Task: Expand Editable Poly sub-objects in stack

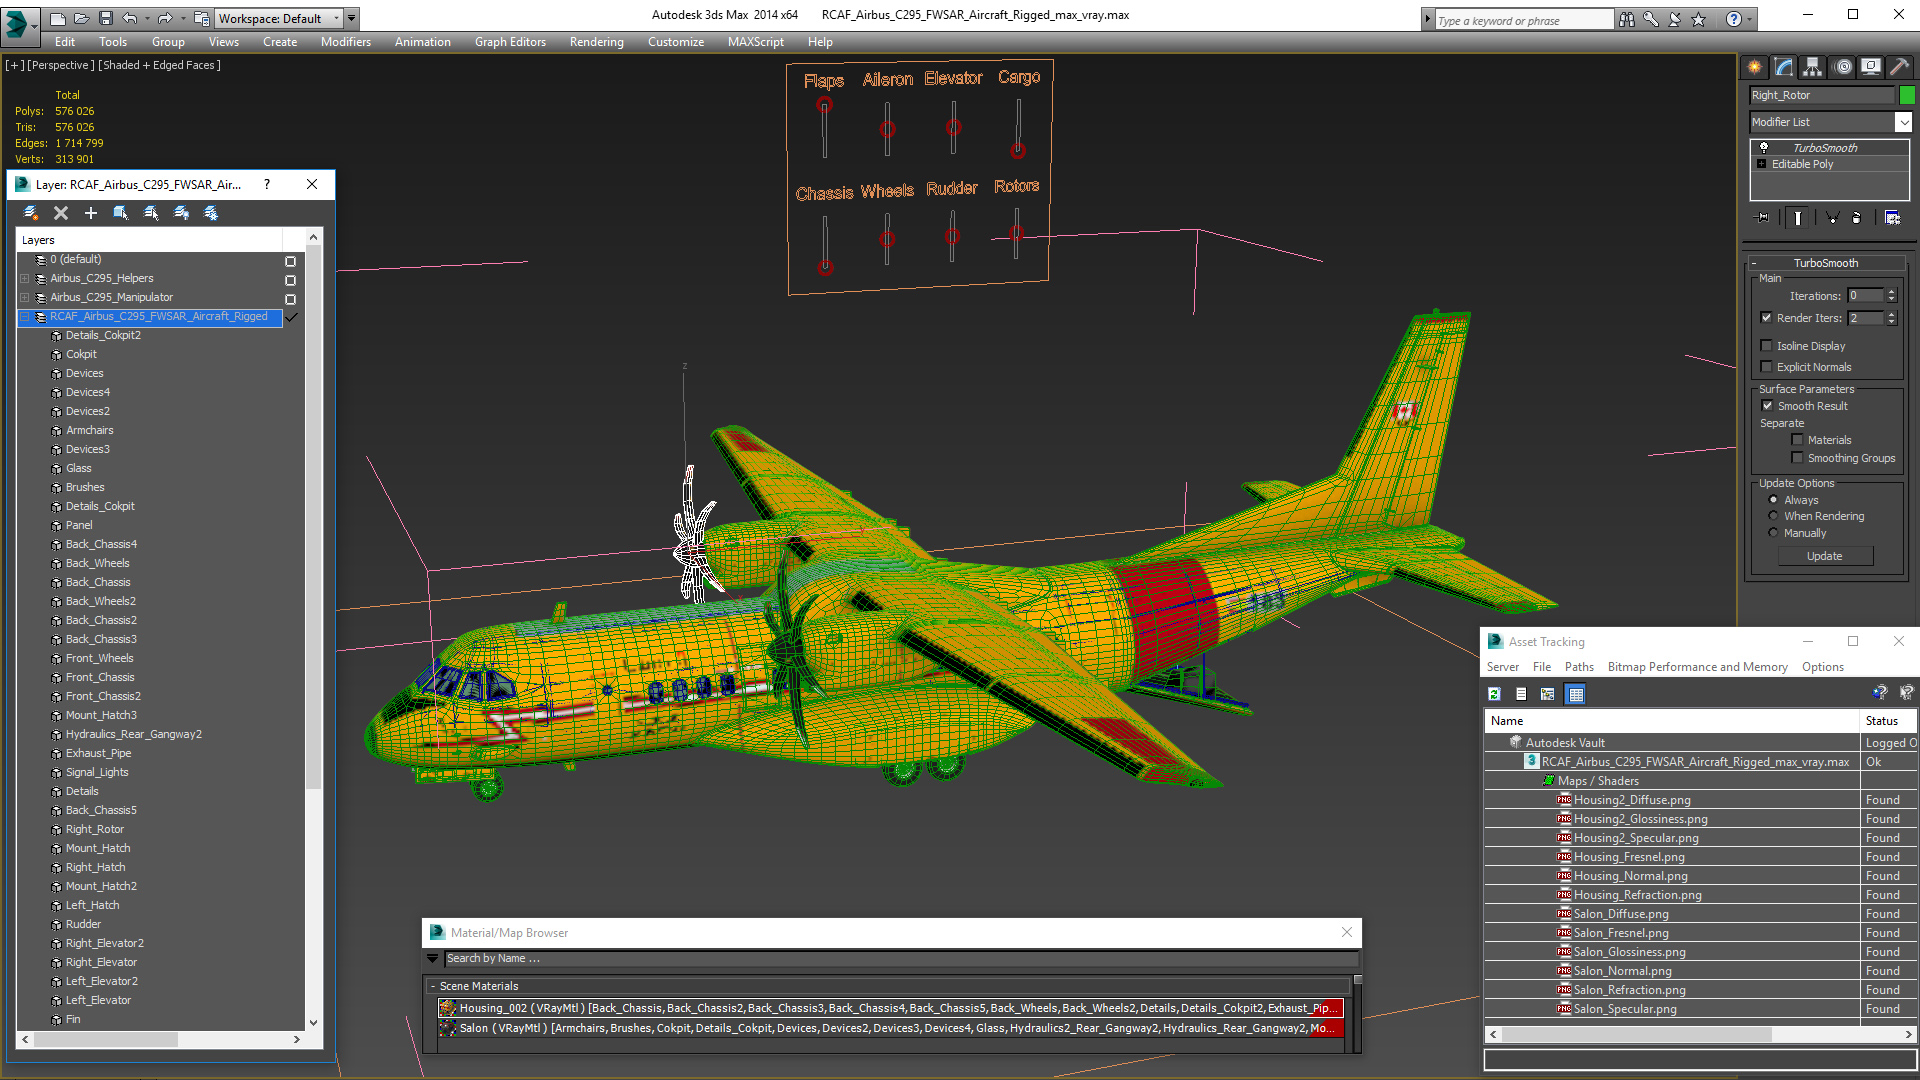Action: 1762,164
